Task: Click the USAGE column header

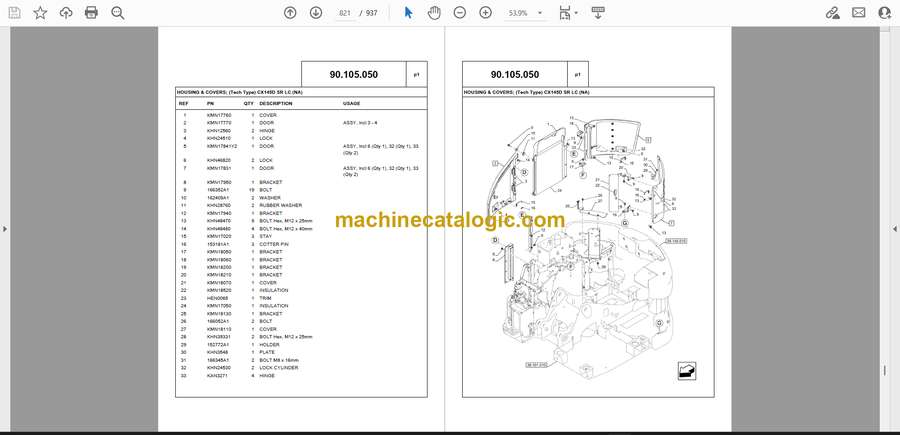Action: pyautogui.click(x=351, y=104)
